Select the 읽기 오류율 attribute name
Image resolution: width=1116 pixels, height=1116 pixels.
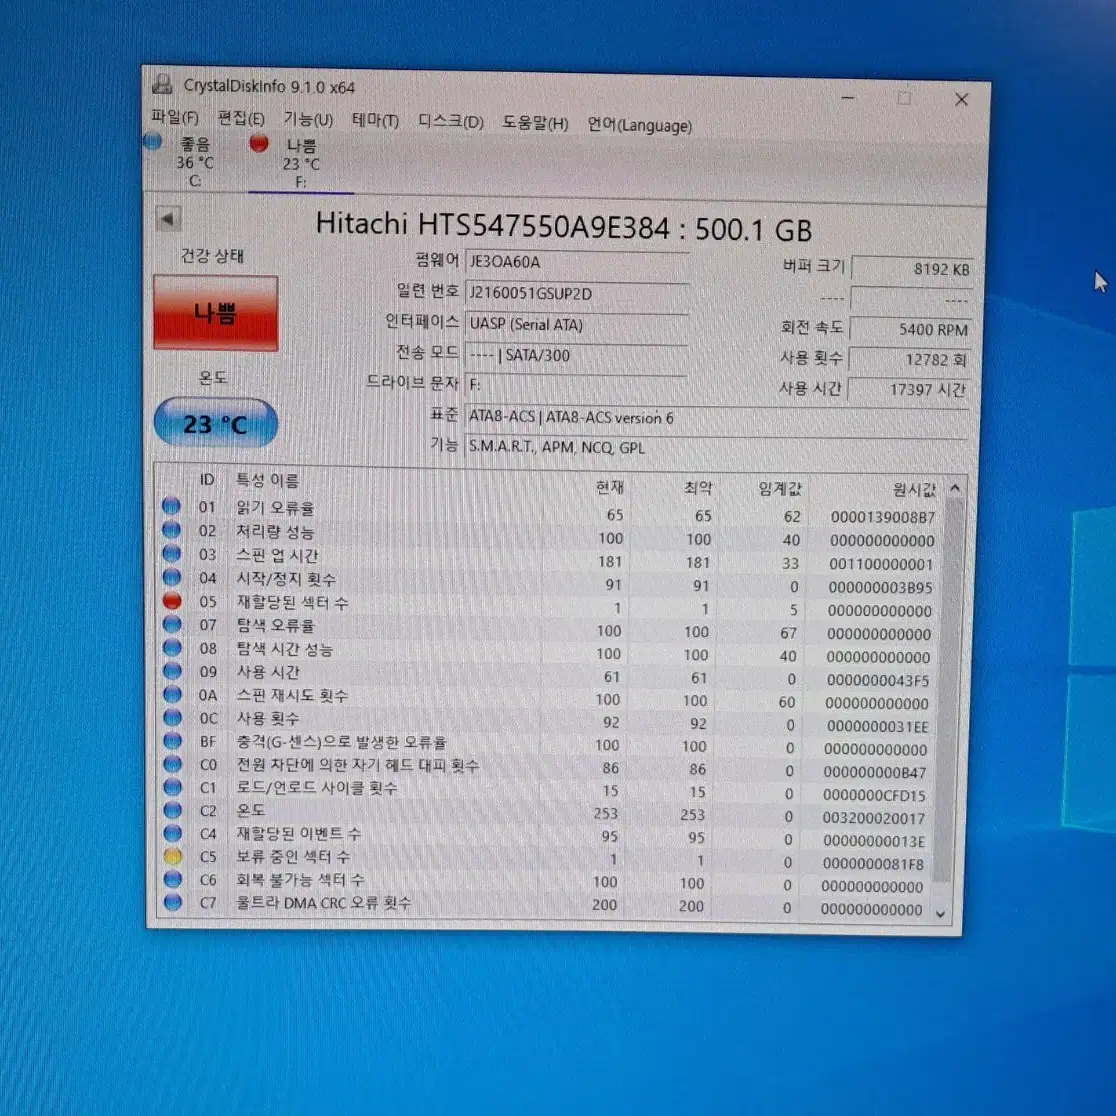275,507
